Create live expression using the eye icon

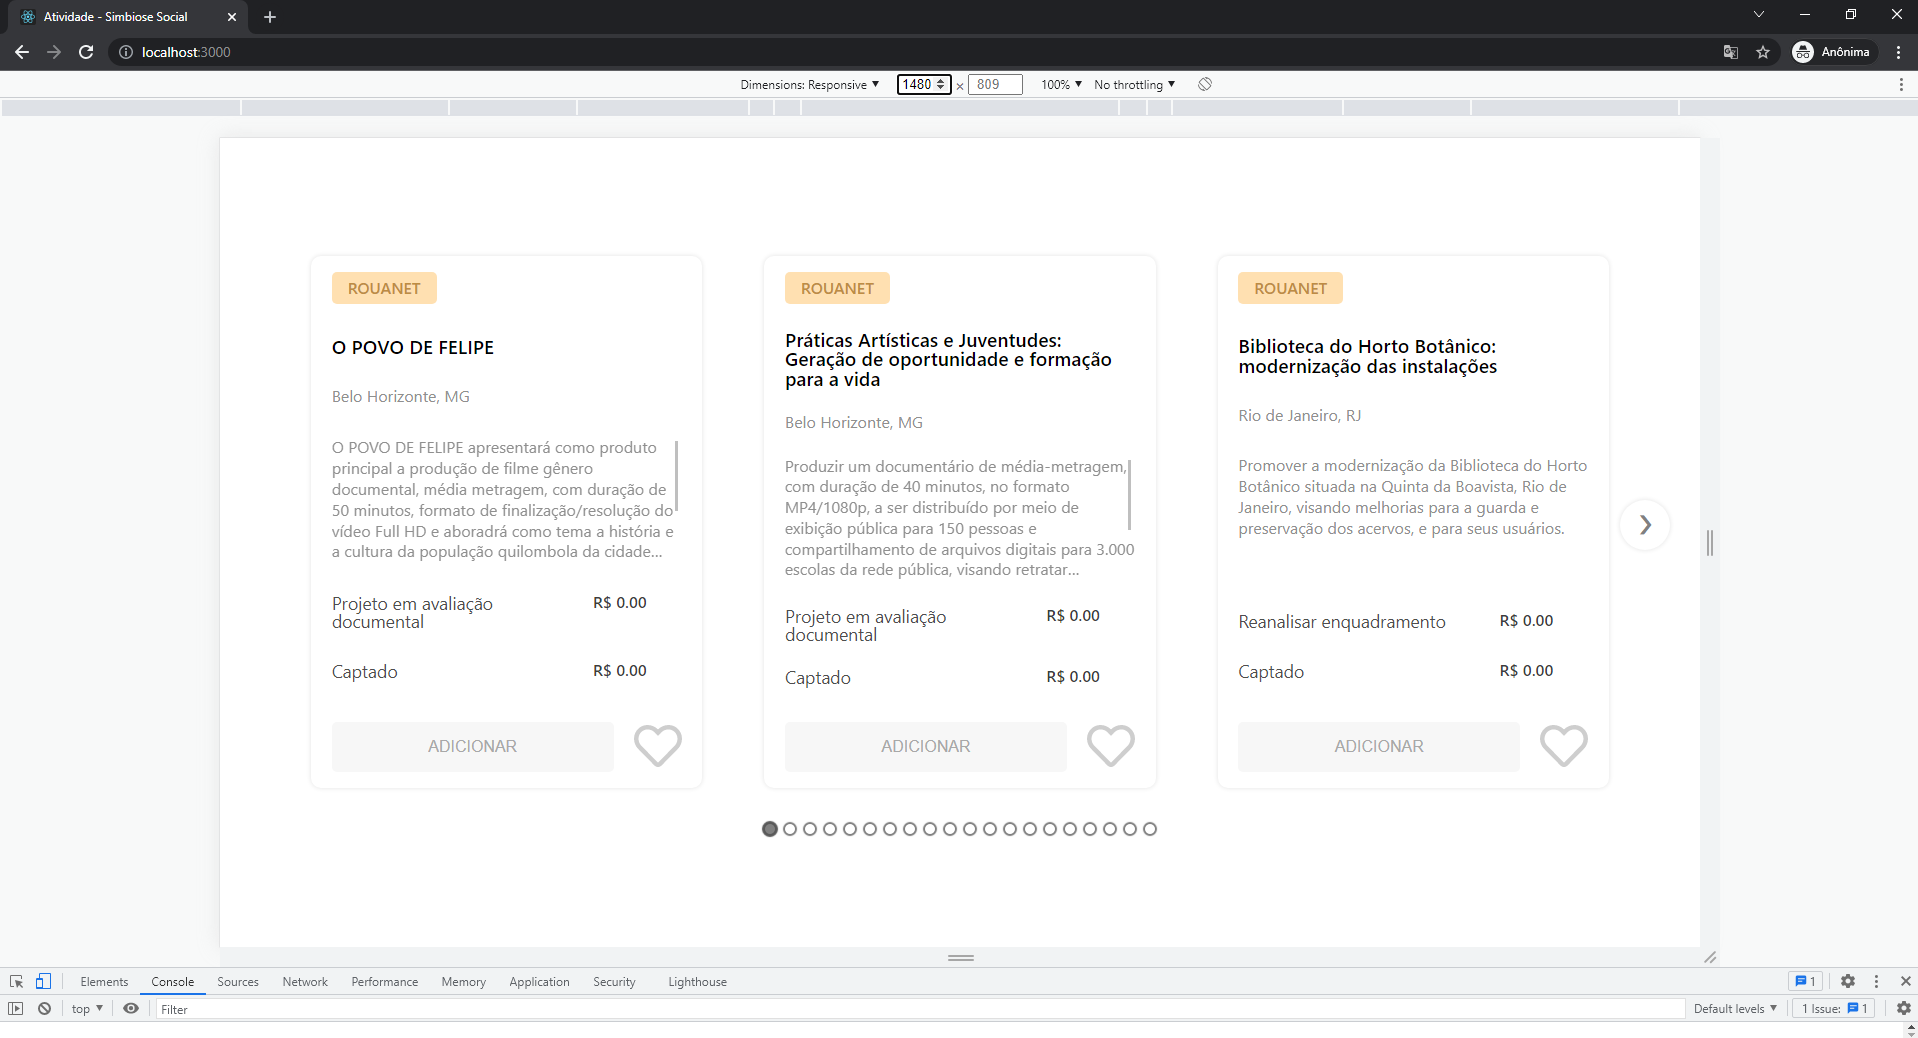pyautogui.click(x=131, y=1008)
